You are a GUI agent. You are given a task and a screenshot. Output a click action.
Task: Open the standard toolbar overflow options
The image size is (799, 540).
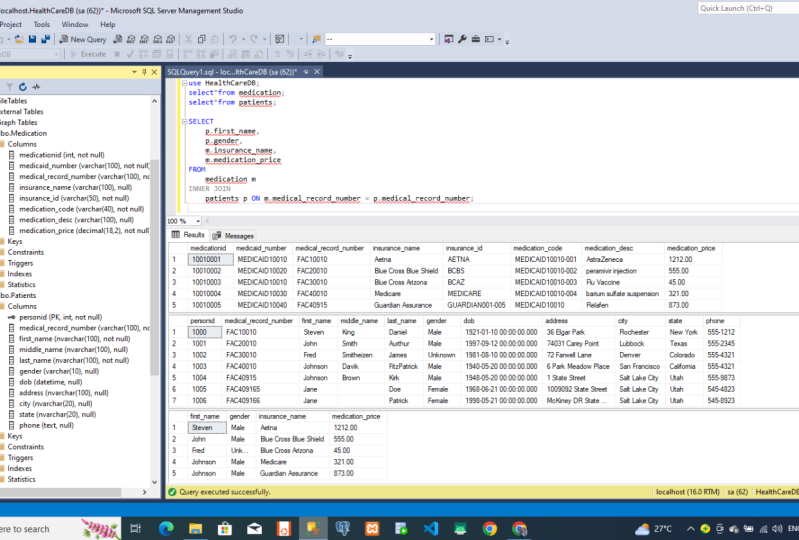point(507,41)
